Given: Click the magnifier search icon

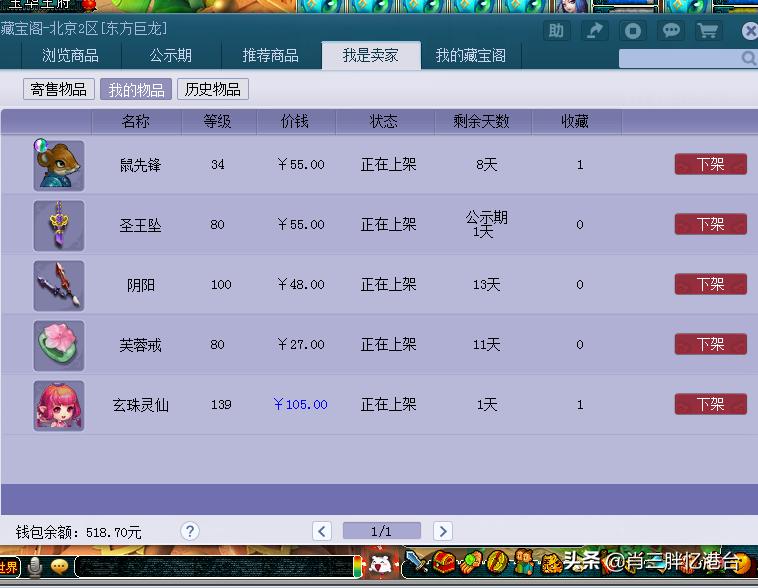Looking at the screenshot, I should (x=749, y=59).
